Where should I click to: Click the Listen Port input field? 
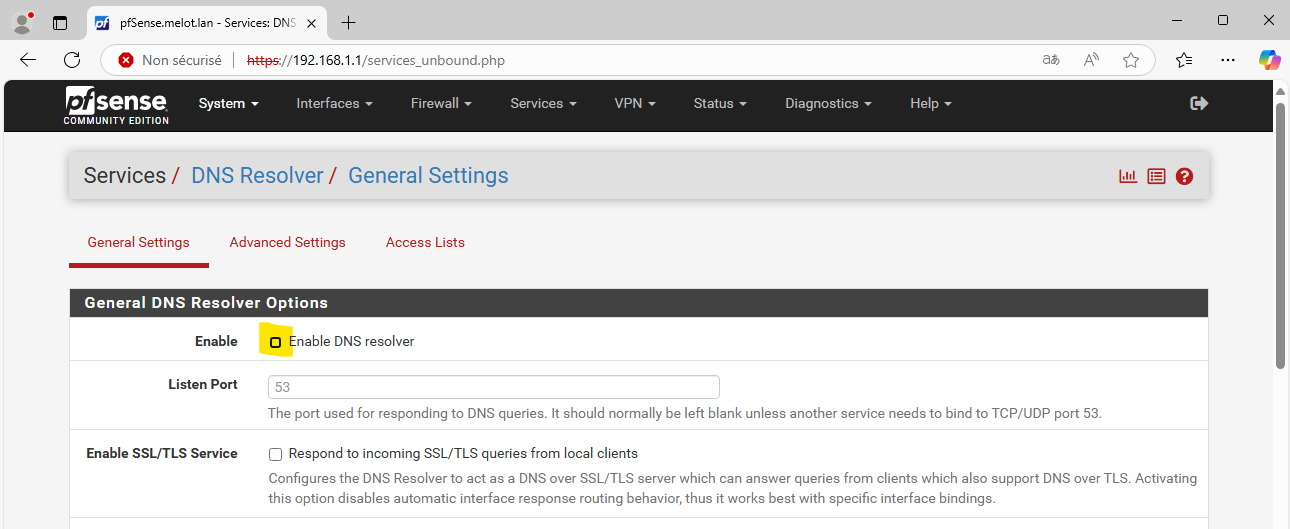(x=494, y=387)
